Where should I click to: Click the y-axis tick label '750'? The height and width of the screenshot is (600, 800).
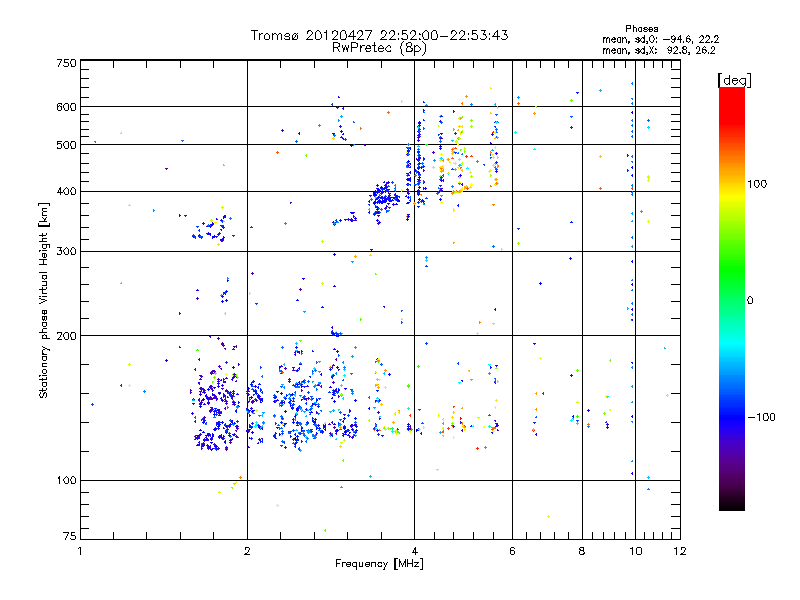(66, 63)
